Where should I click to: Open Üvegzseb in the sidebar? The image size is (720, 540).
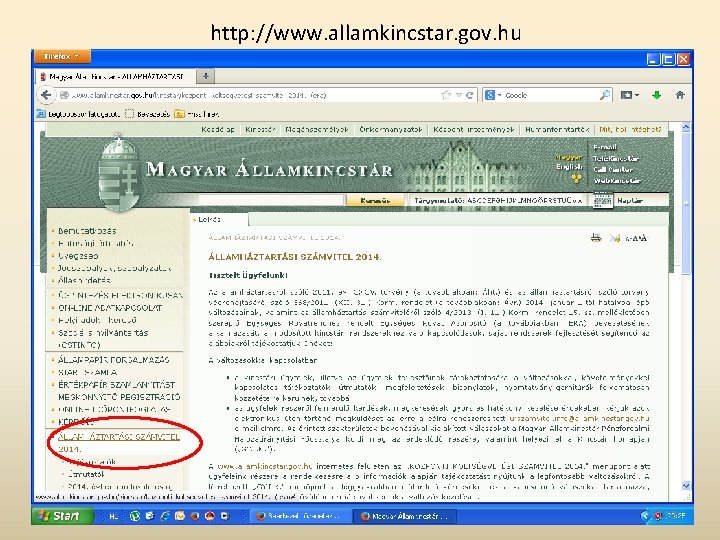78,256
